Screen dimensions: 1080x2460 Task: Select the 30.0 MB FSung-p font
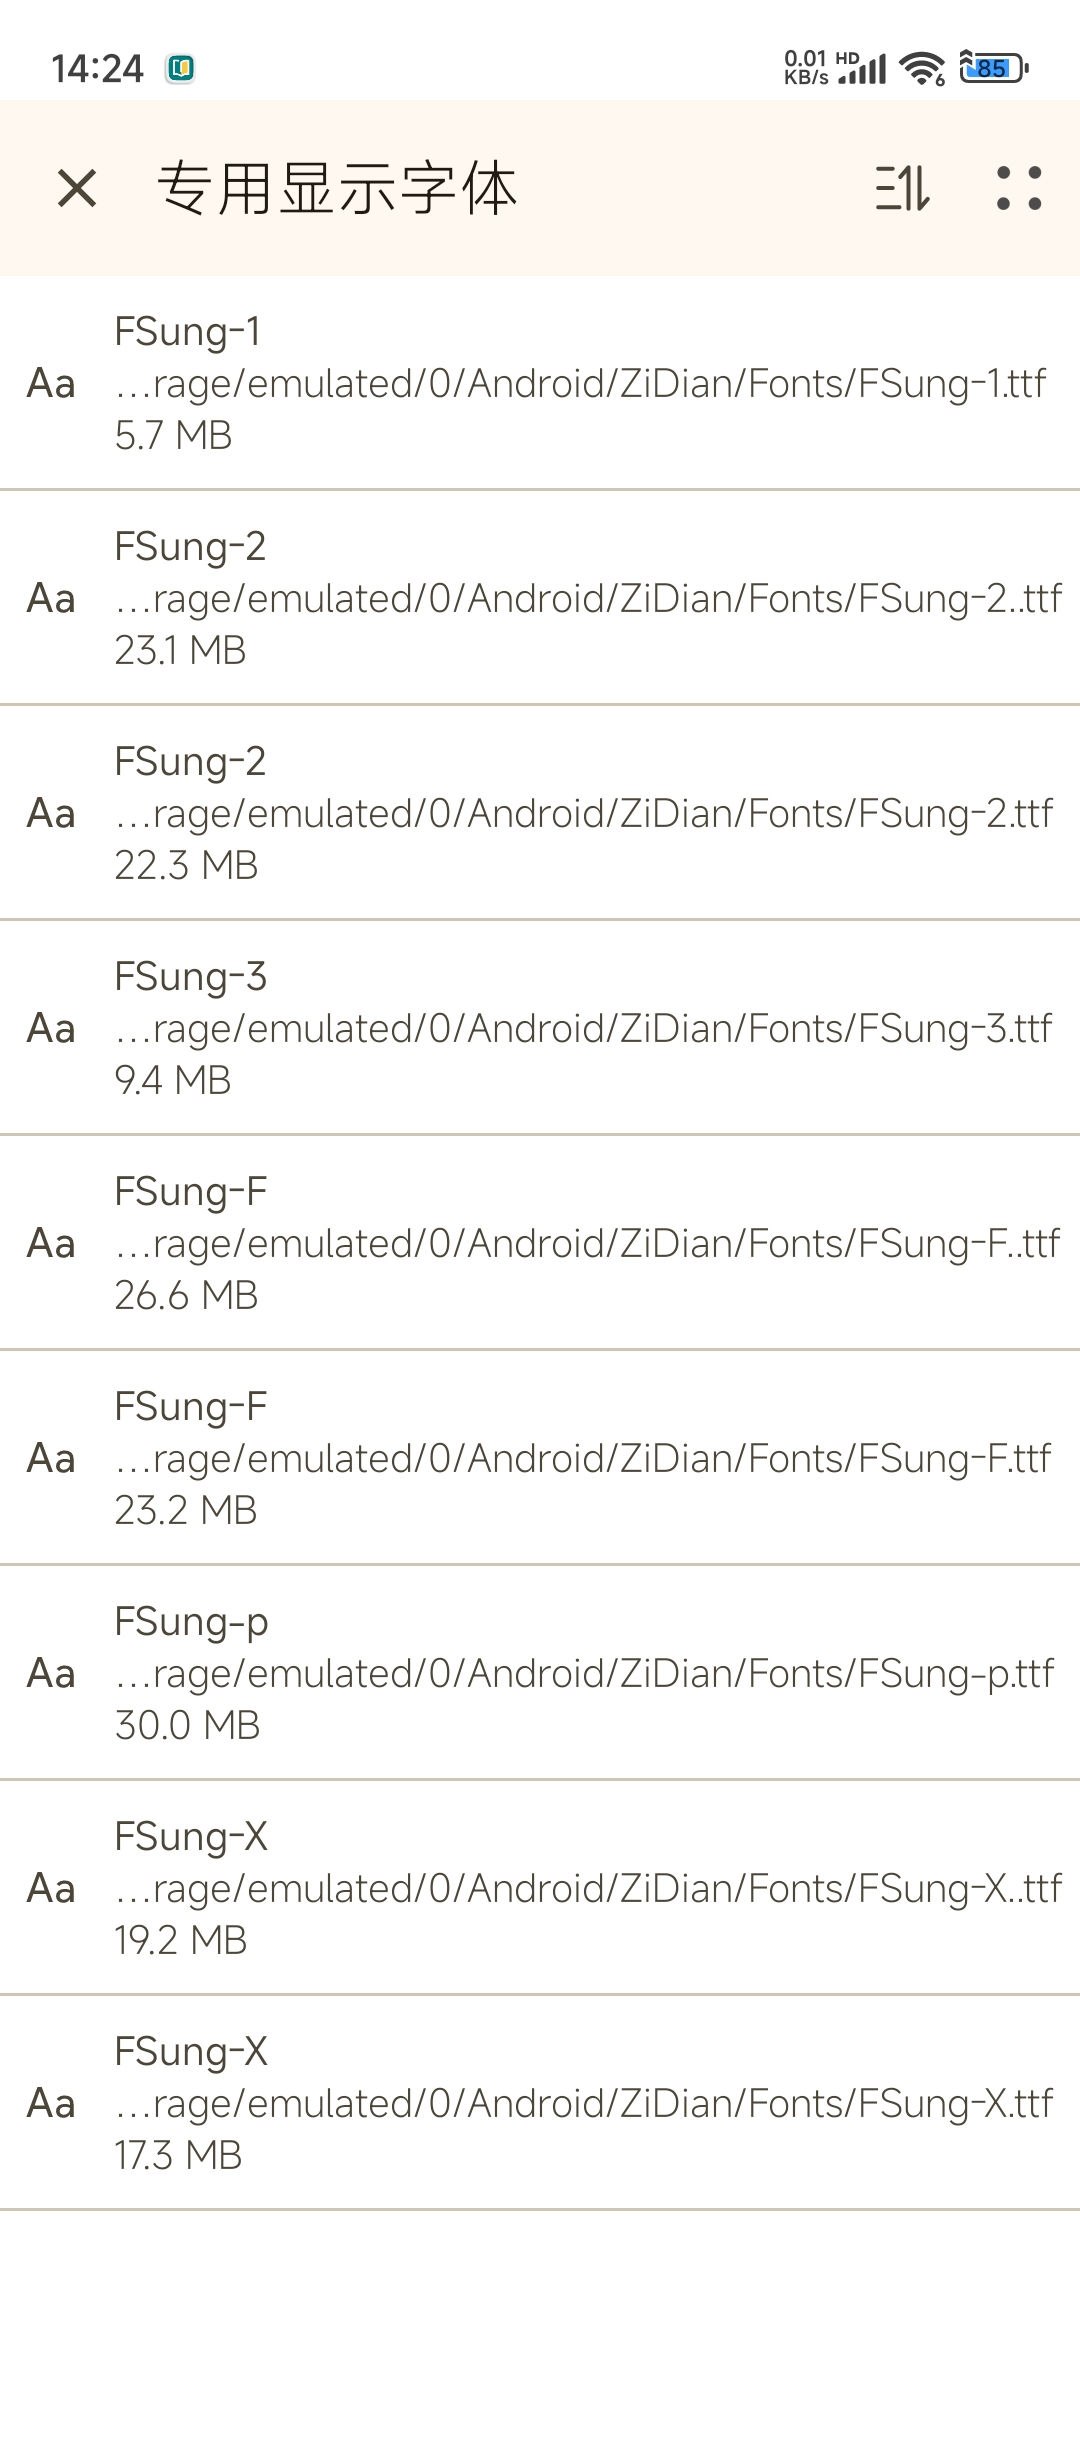pos(191,1621)
